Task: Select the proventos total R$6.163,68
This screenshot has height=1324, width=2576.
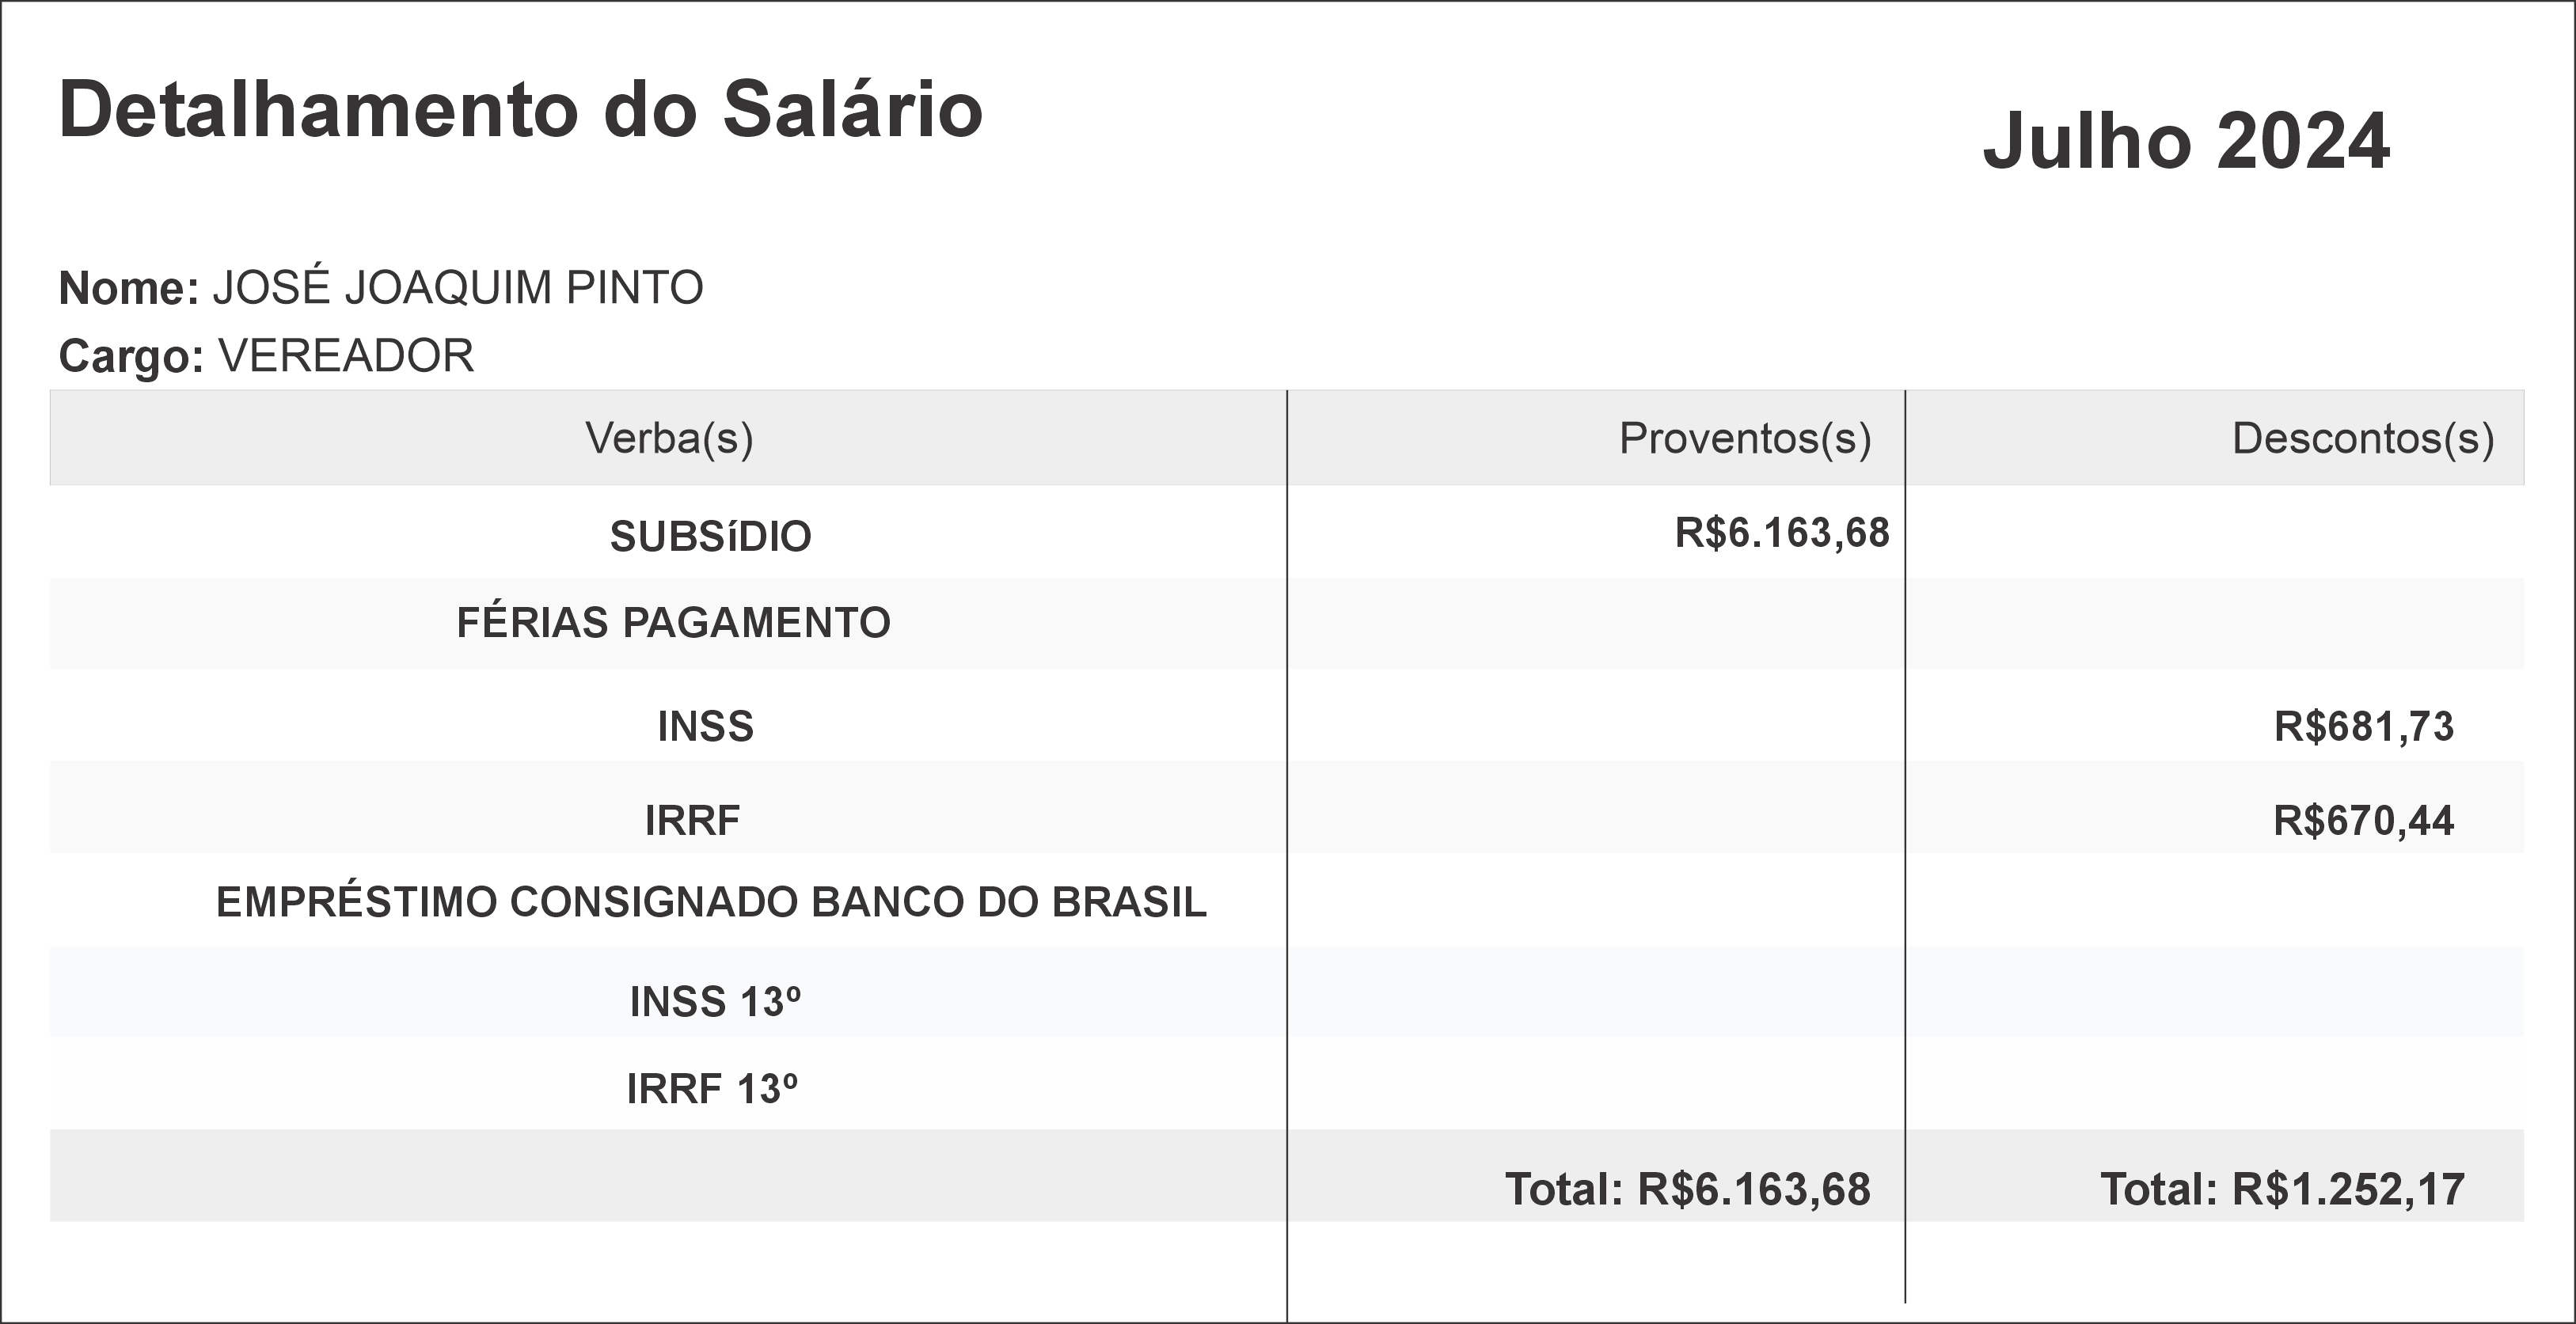Action: [1752, 1190]
